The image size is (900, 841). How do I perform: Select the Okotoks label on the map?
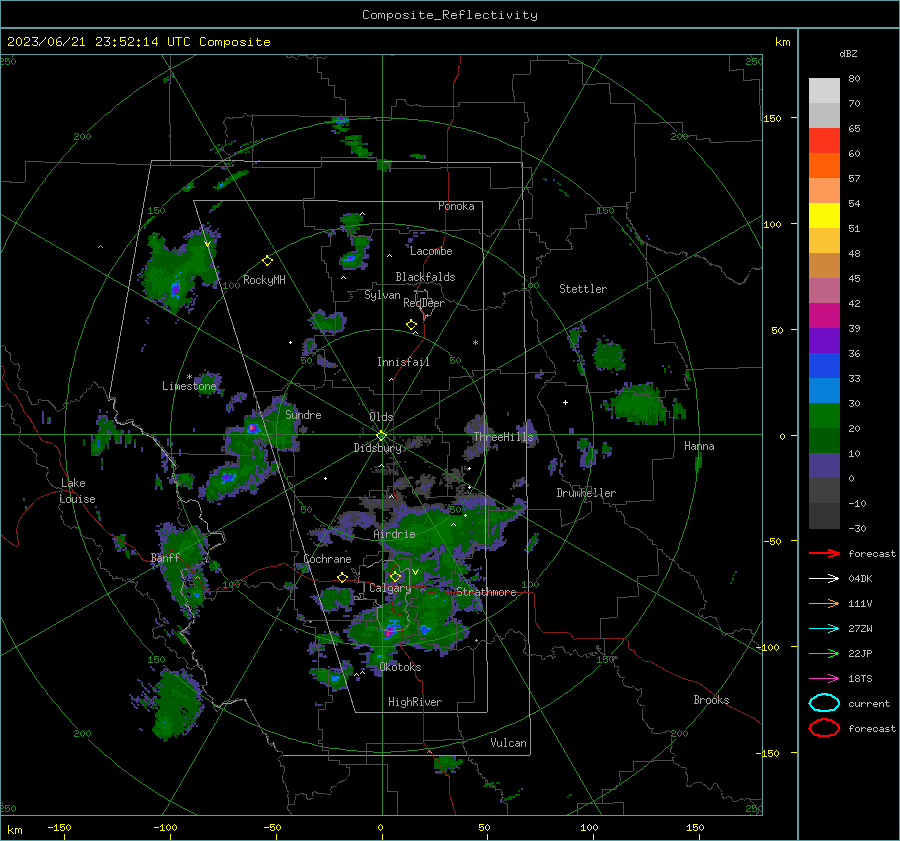pos(400,667)
